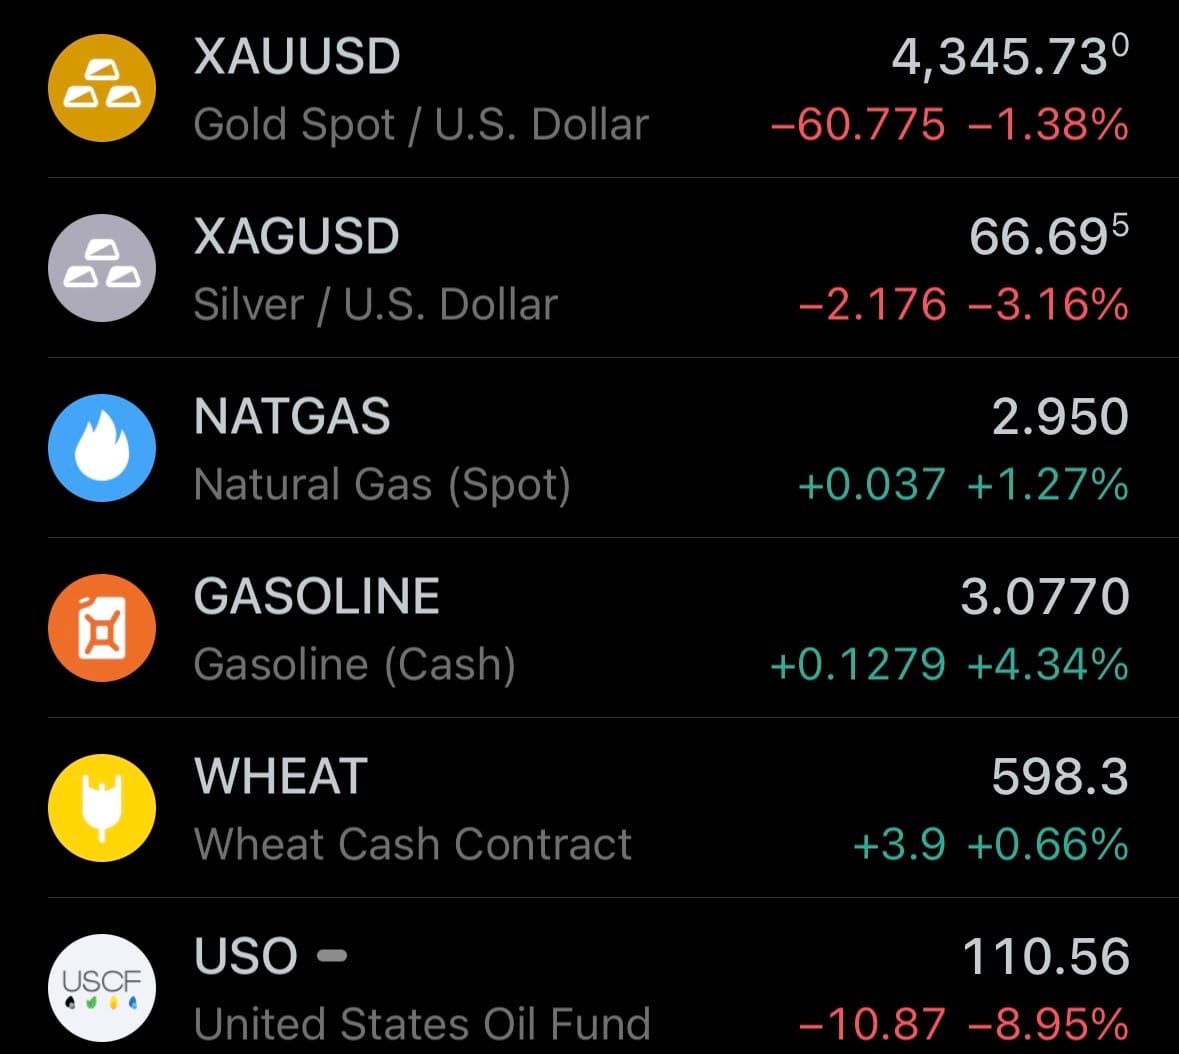The width and height of the screenshot is (1179, 1054).
Task: Open the XAGUSD symbol name
Action: (x=297, y=237)
